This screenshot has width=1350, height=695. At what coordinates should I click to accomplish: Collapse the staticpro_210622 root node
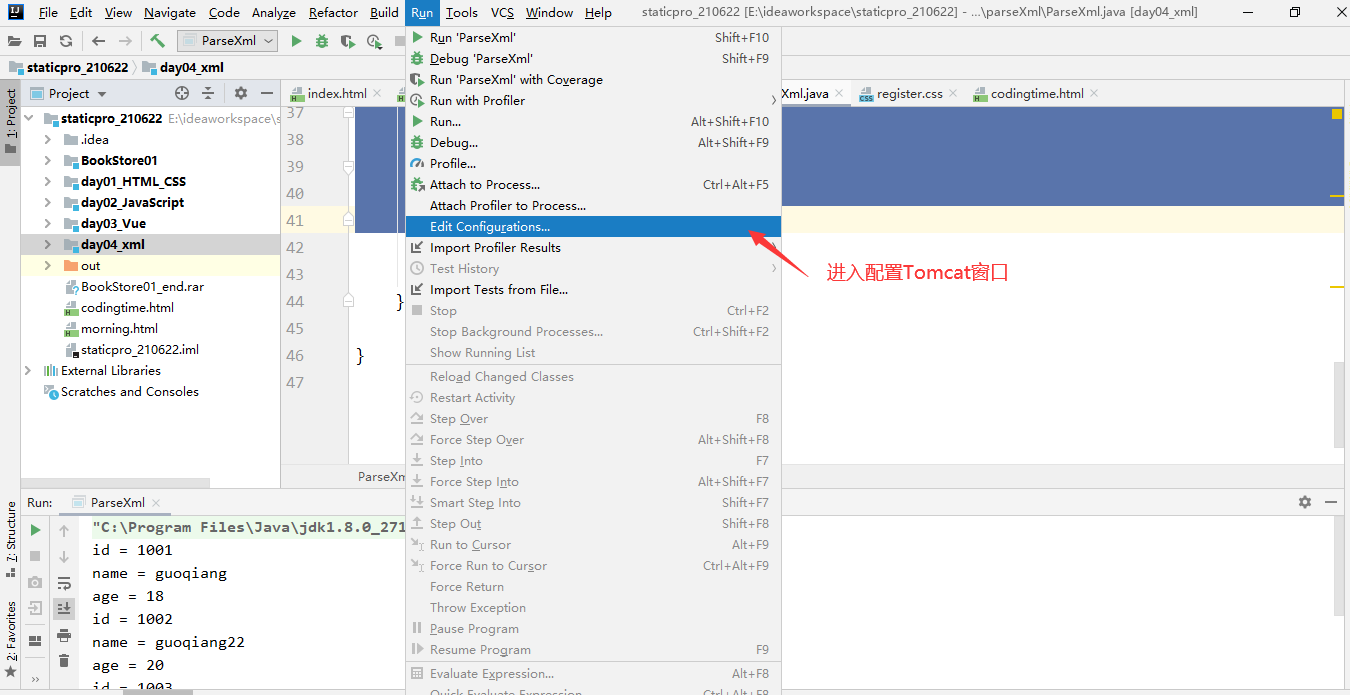pos(28,118)
